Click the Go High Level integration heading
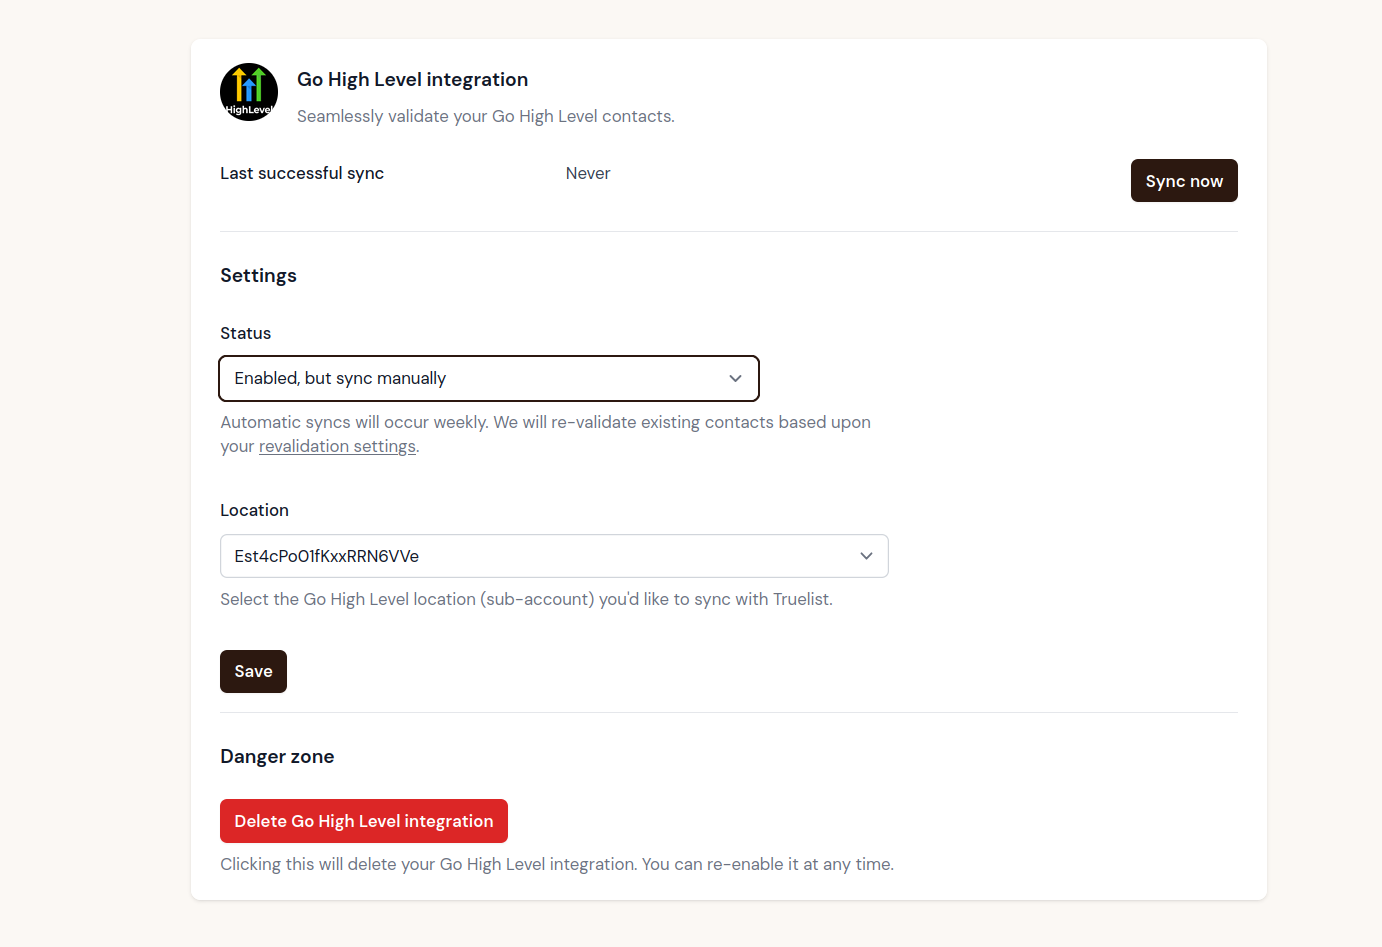Image resolution: width=1382 pixels, height=947 pixels. click(x=412, y=80)
